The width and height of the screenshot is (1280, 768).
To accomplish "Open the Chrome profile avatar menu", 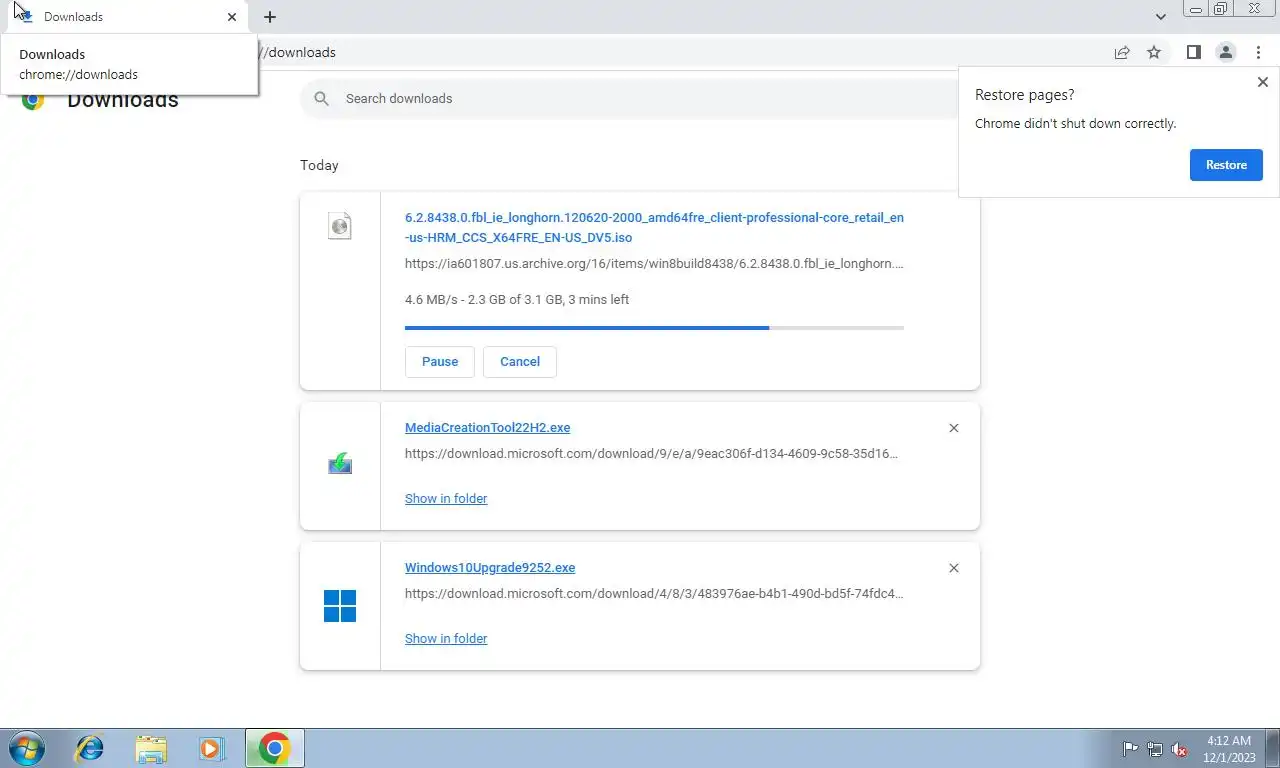I will [1225, 52].
